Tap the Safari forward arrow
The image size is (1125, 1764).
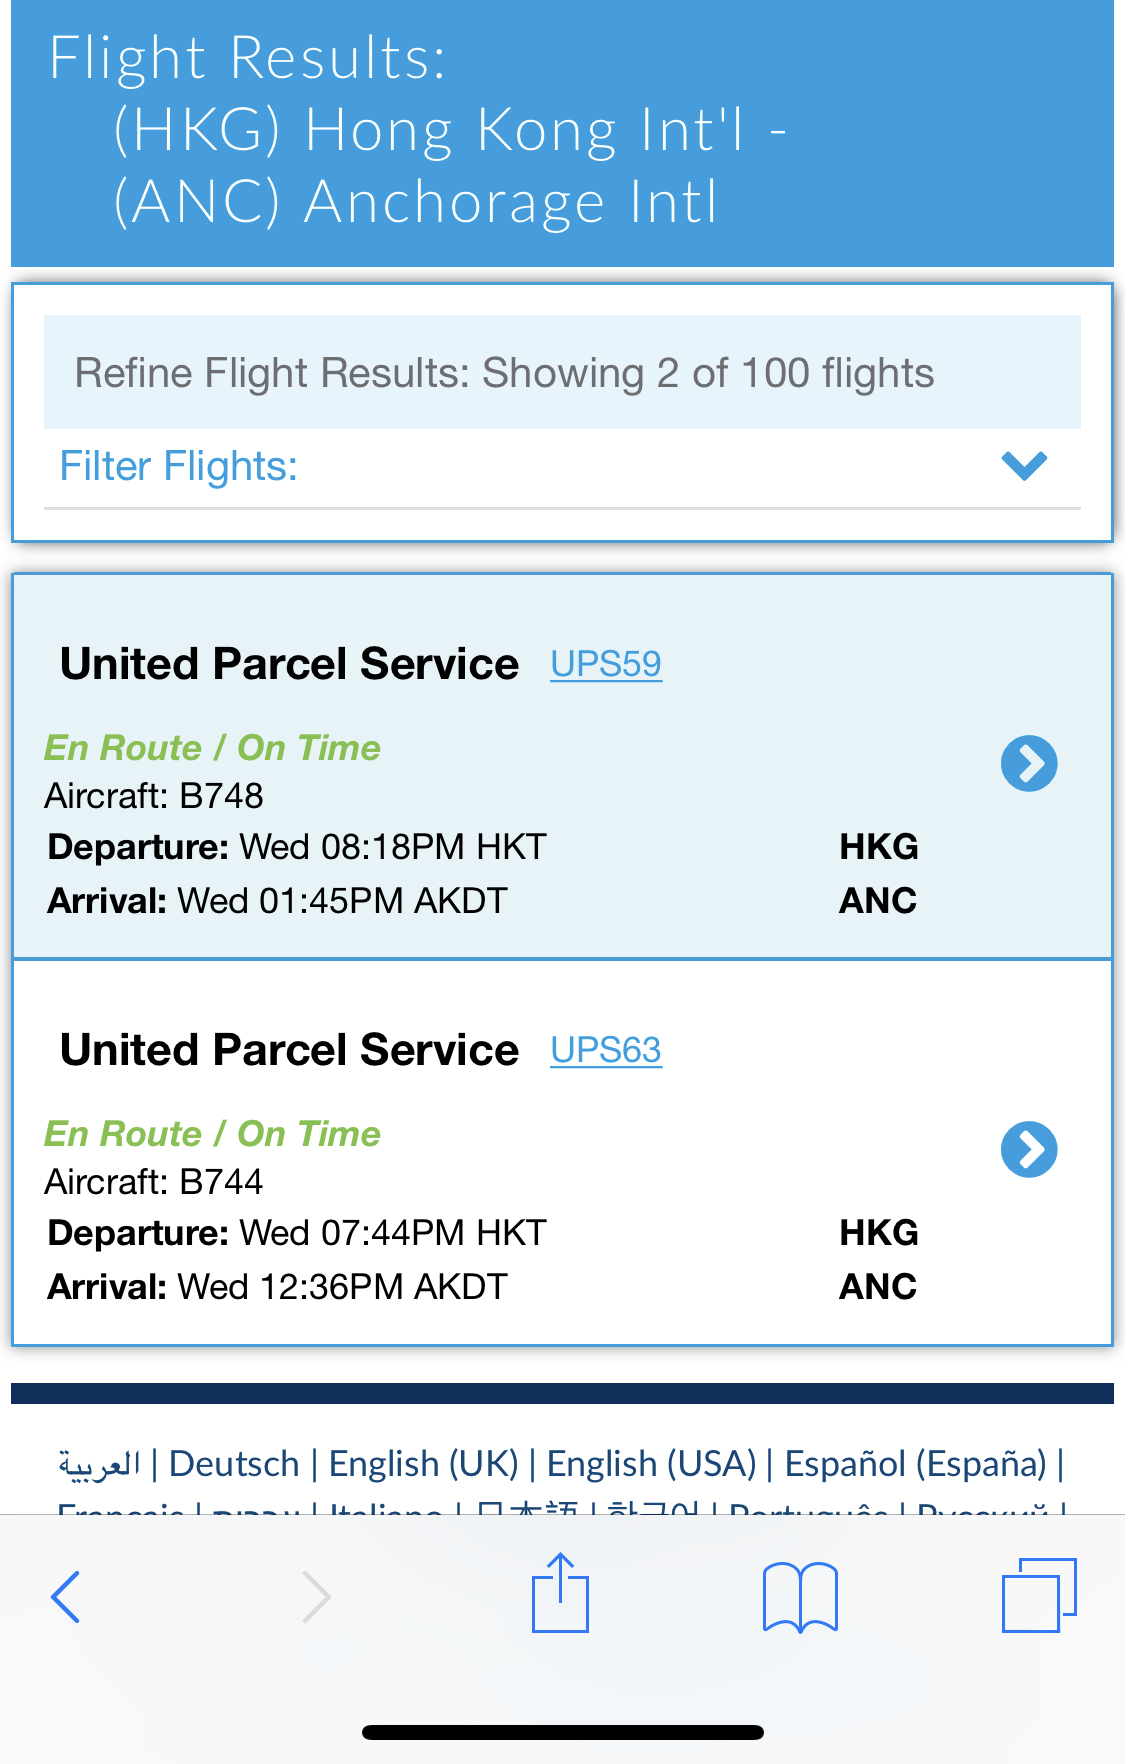pos(316,1596)
